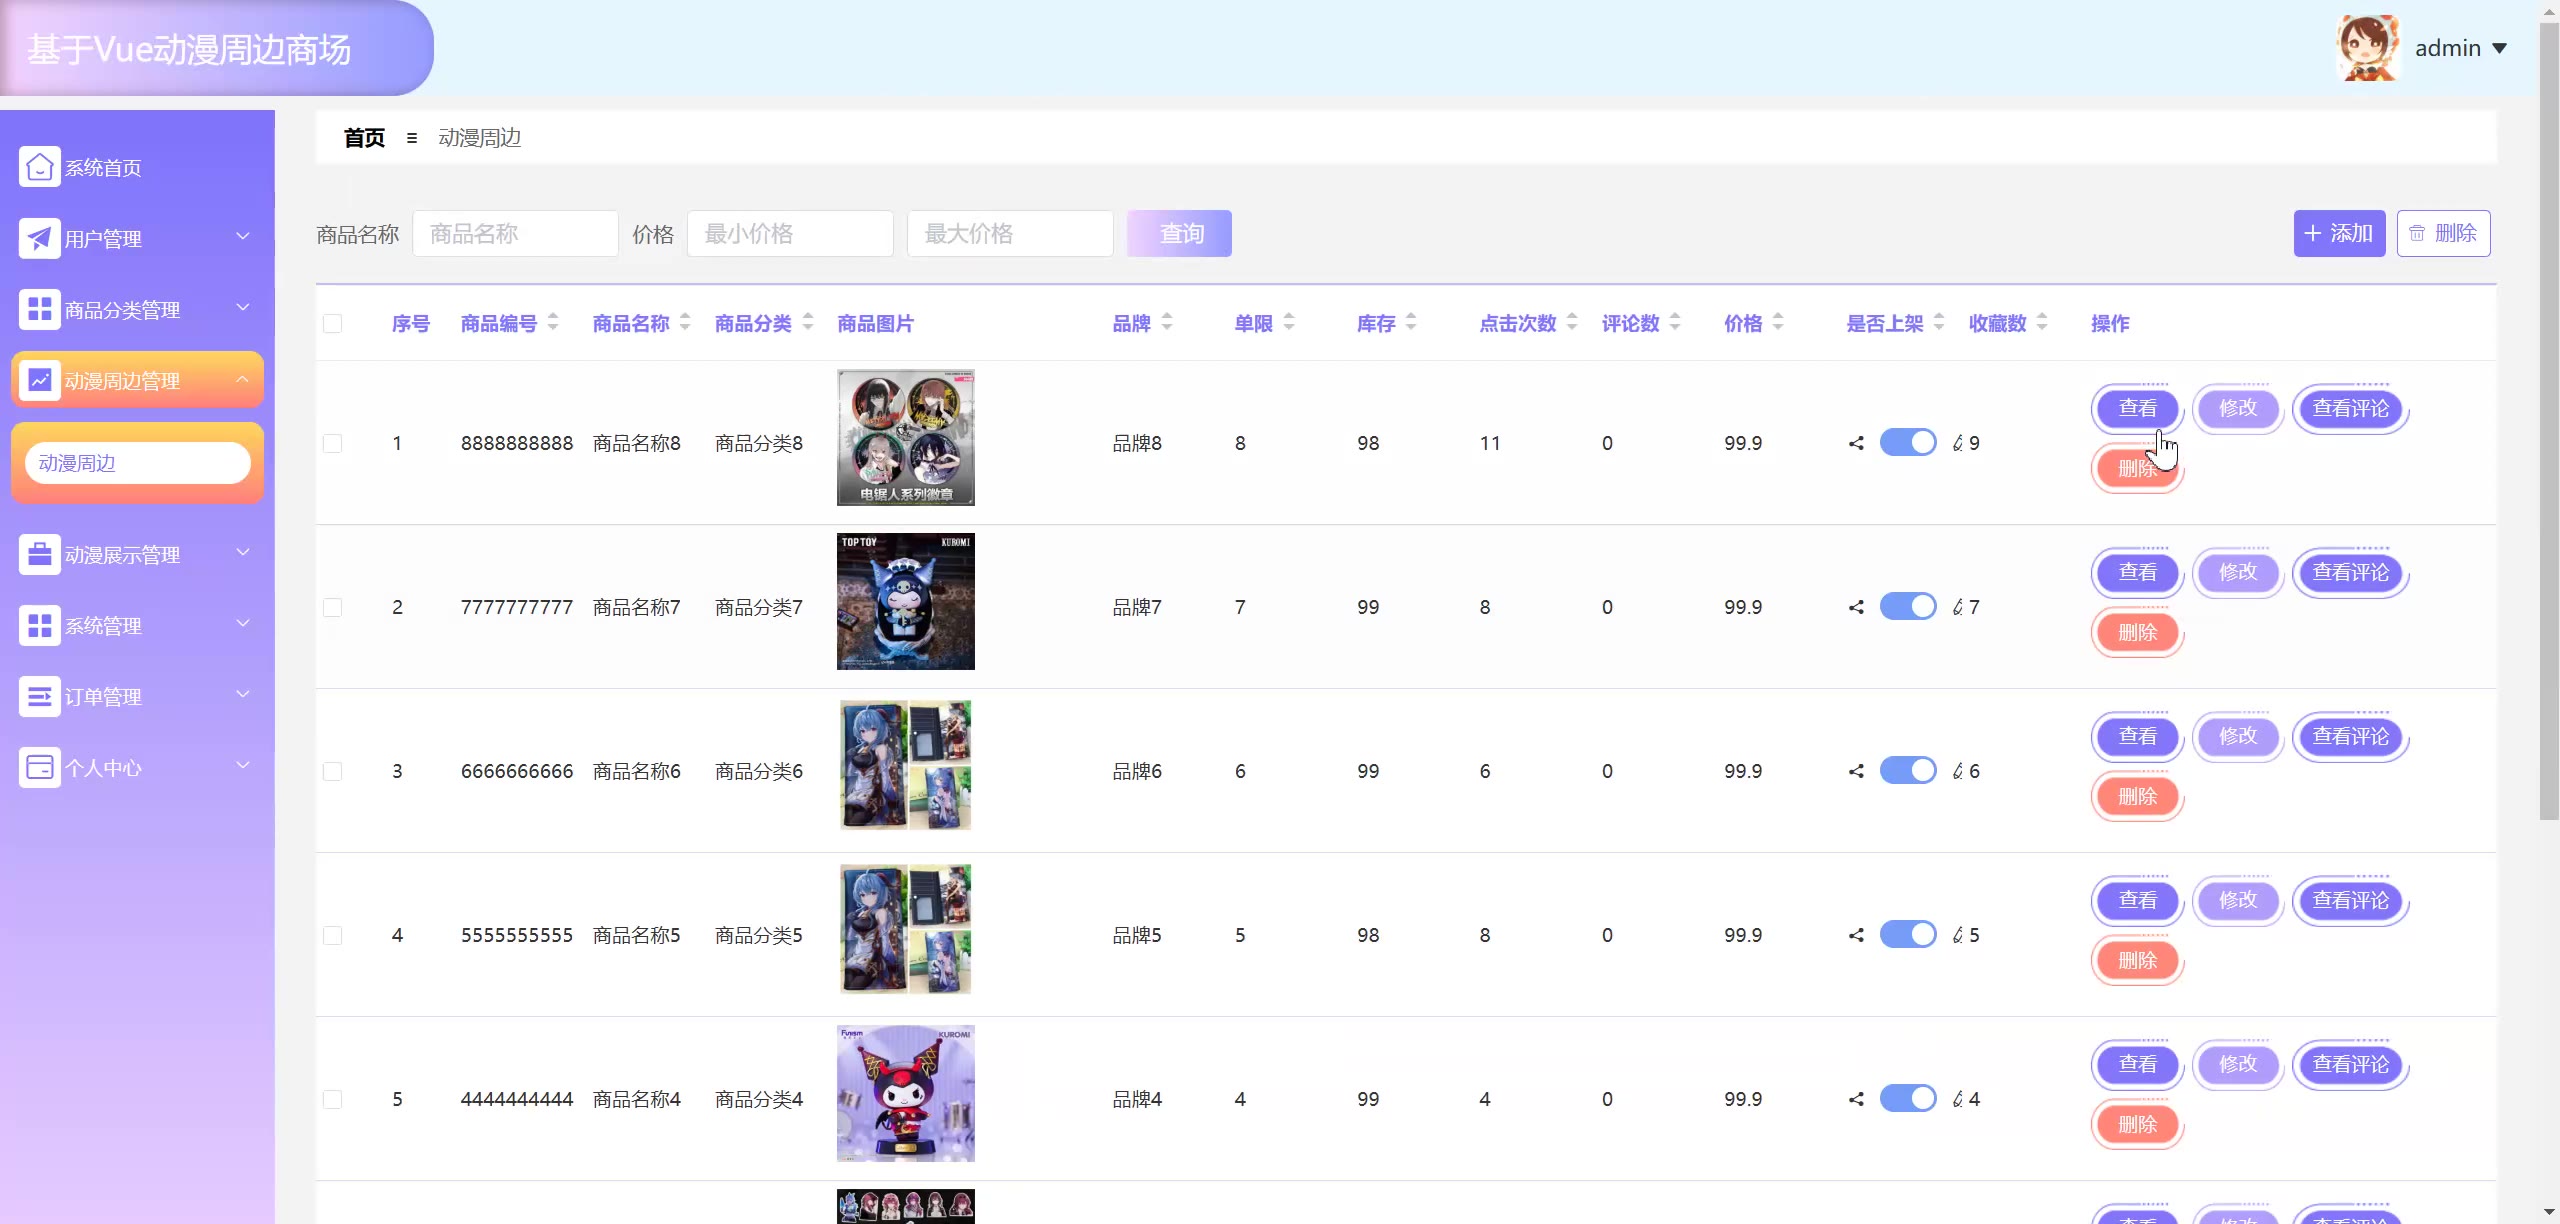Click share icon in row 商品名称8
This screenshot has height=1224, width=2560.
pyautogui.click(x=1856, y=443)
